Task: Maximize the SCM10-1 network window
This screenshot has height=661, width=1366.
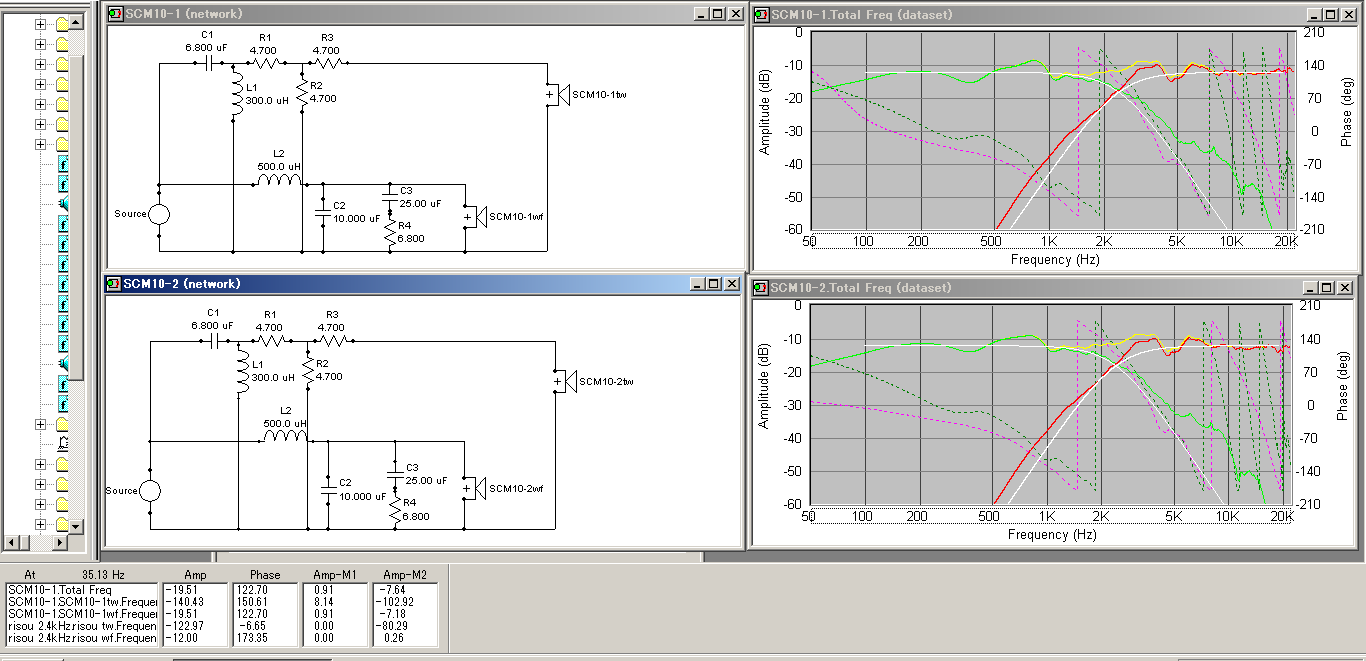Action: pyautogui.click(x=718, y=14)
